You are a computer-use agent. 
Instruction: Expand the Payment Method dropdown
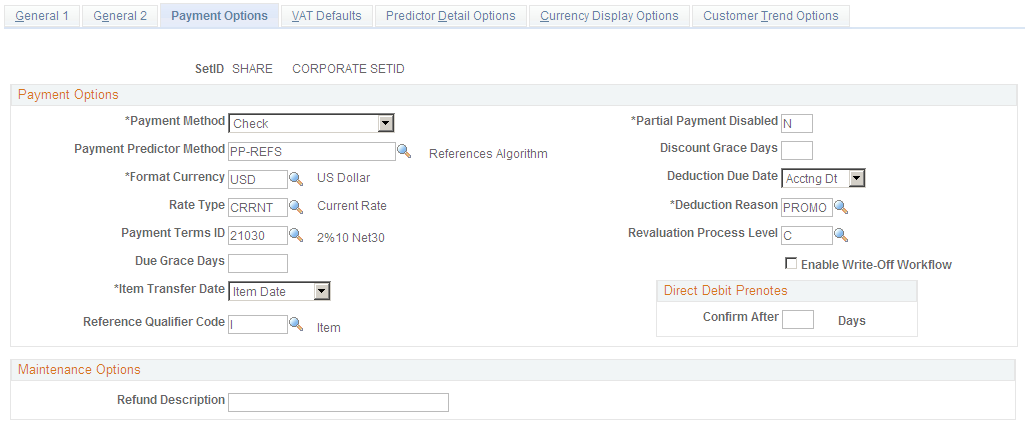tap(386, 123)
